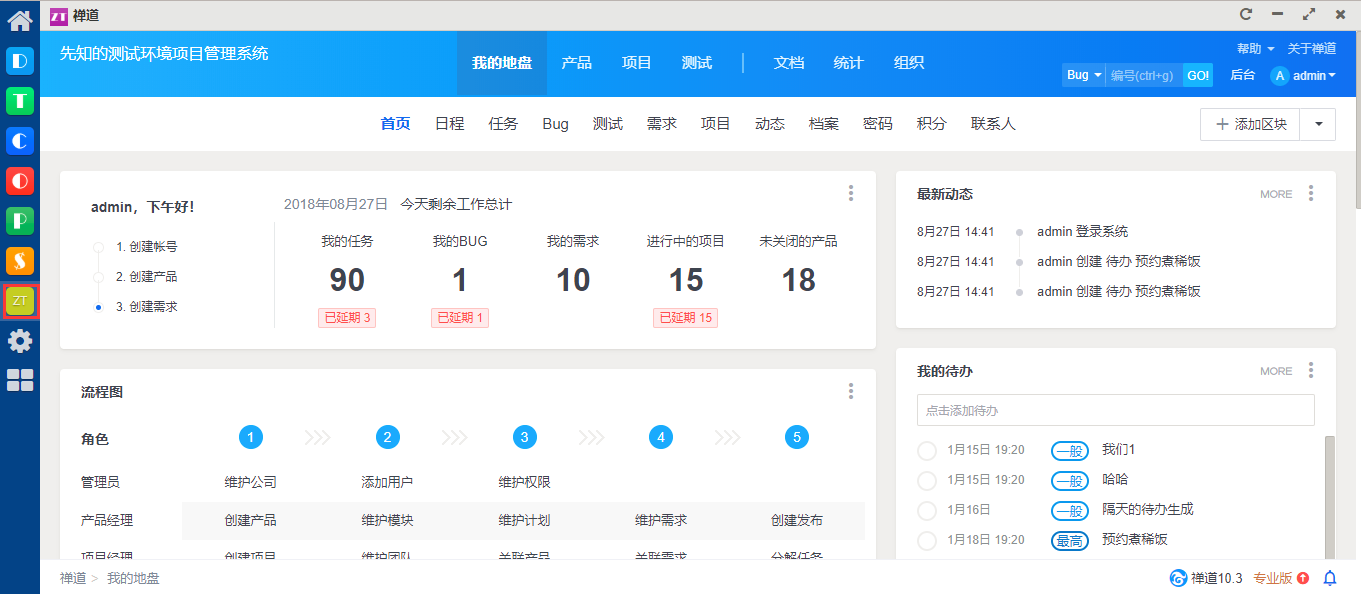The image size is (1361, 594).
Task: Open the blue D app in sidebar
Action: click(20, 61)
